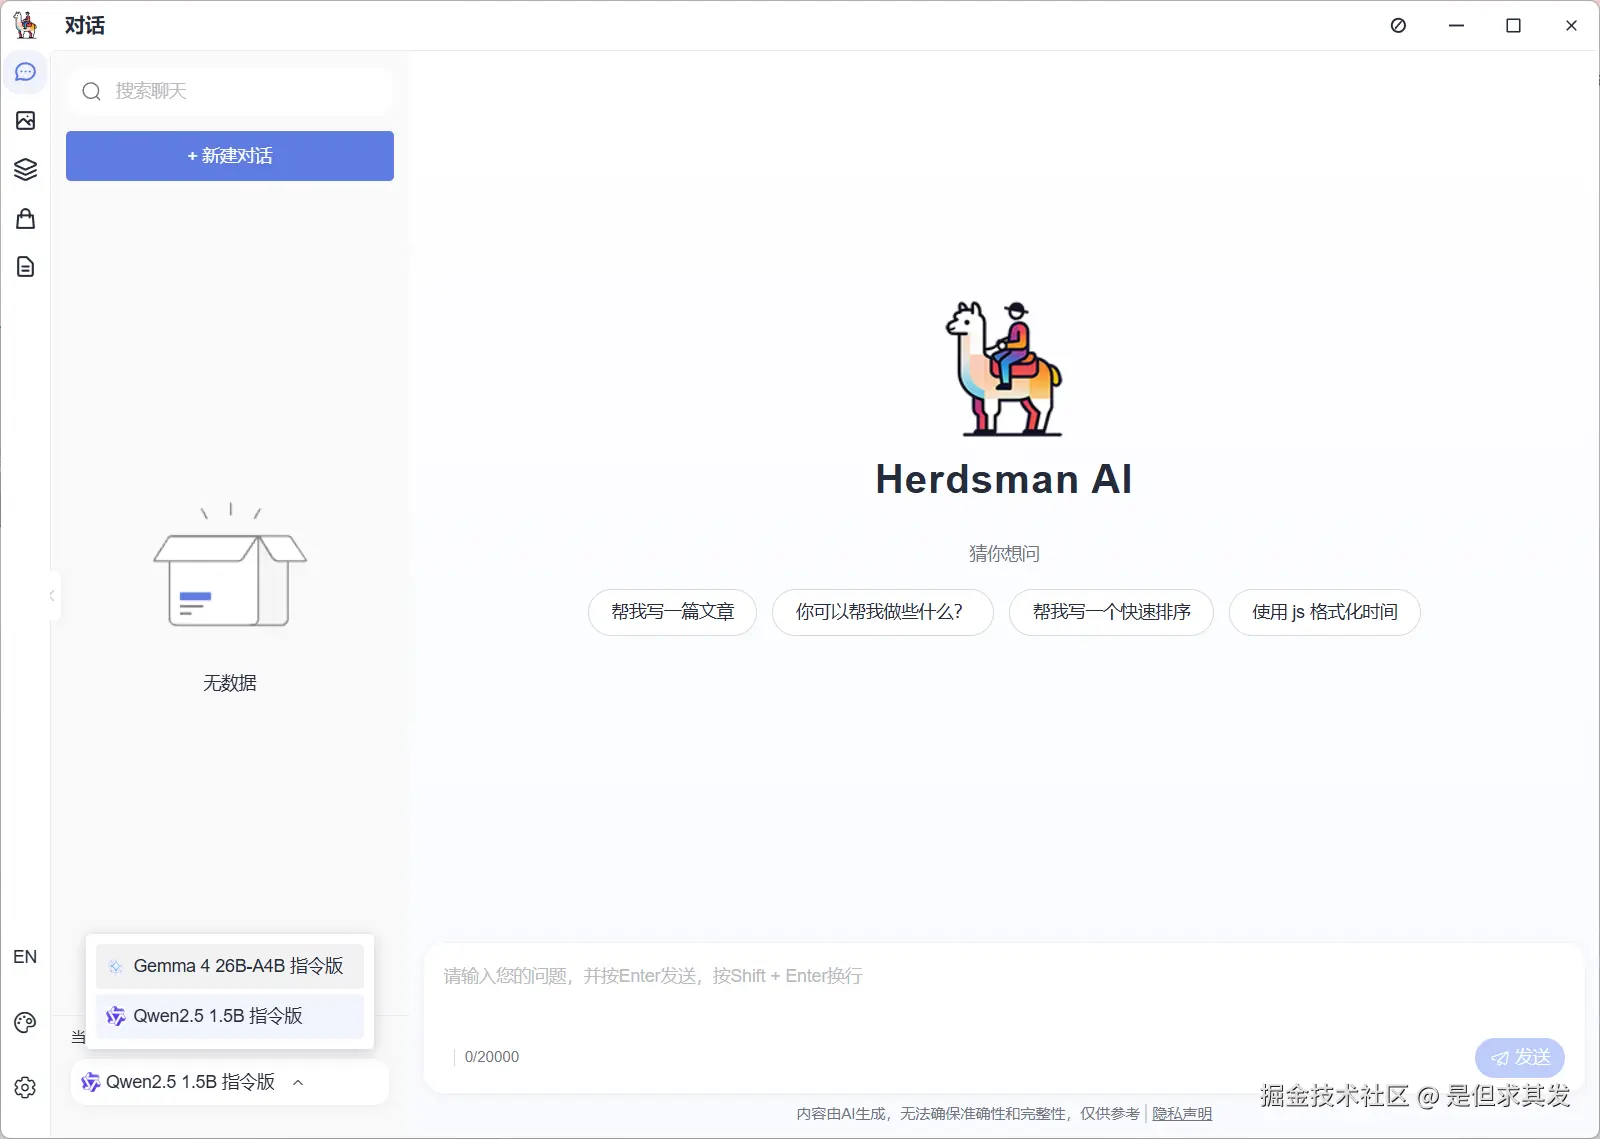This screenshot has width=1600, height=1139.
Task: Click the 发送 send button
Action: click(x=1518, y=1057)
